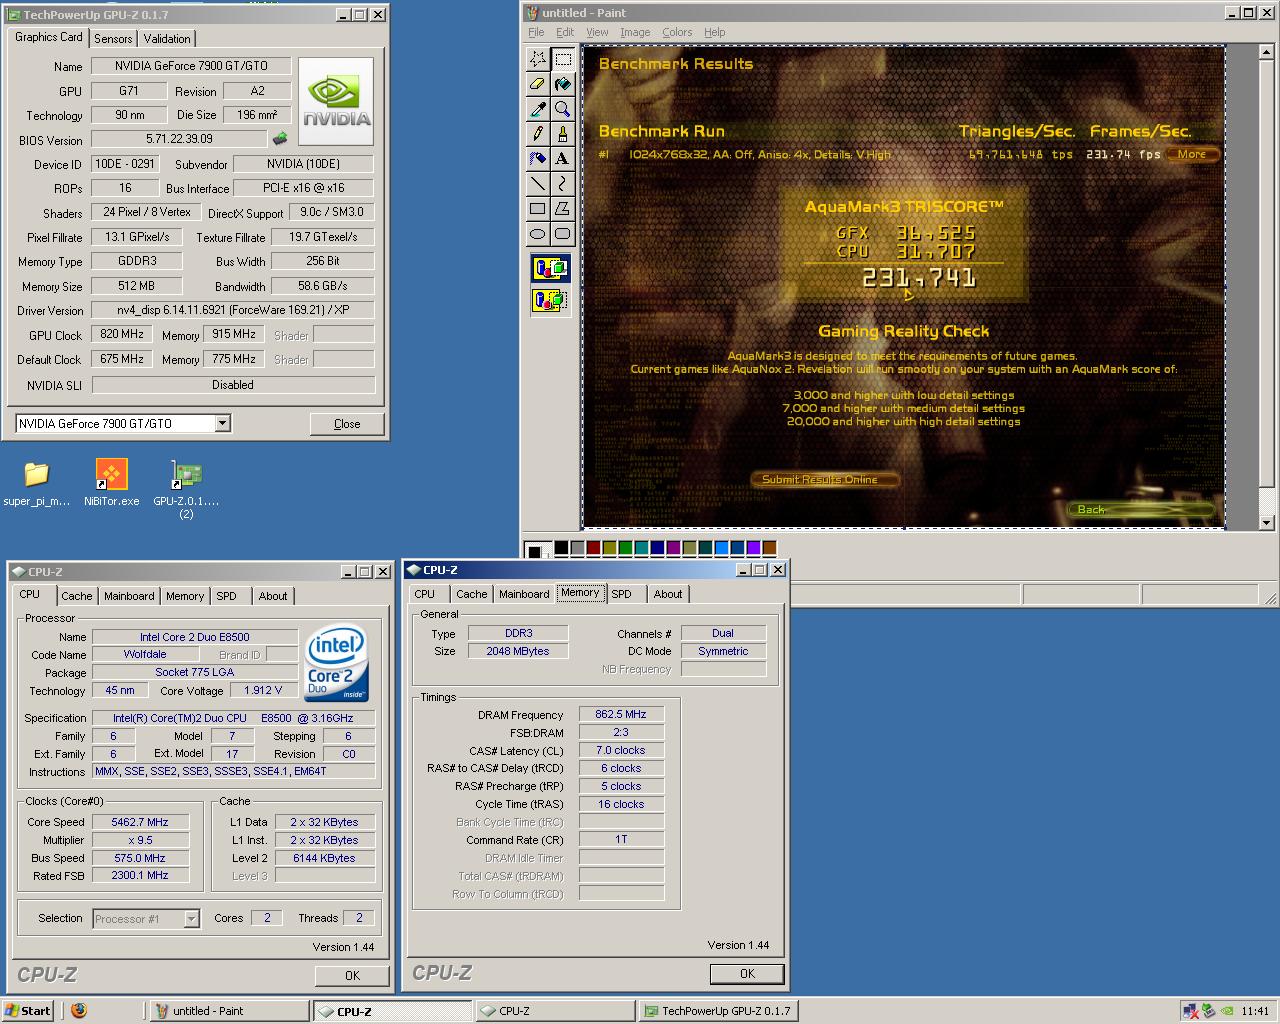Click the clock showing 11:41

1255,1011
